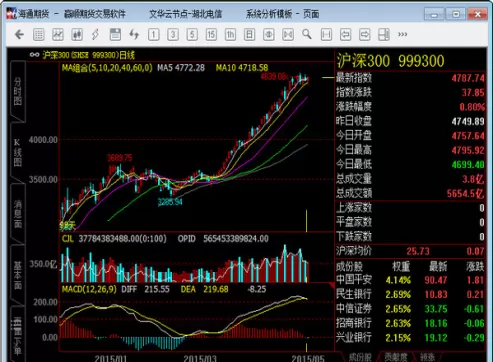
Task: Click the MA10 4718.58 value
Action: (x=242, y=68)
